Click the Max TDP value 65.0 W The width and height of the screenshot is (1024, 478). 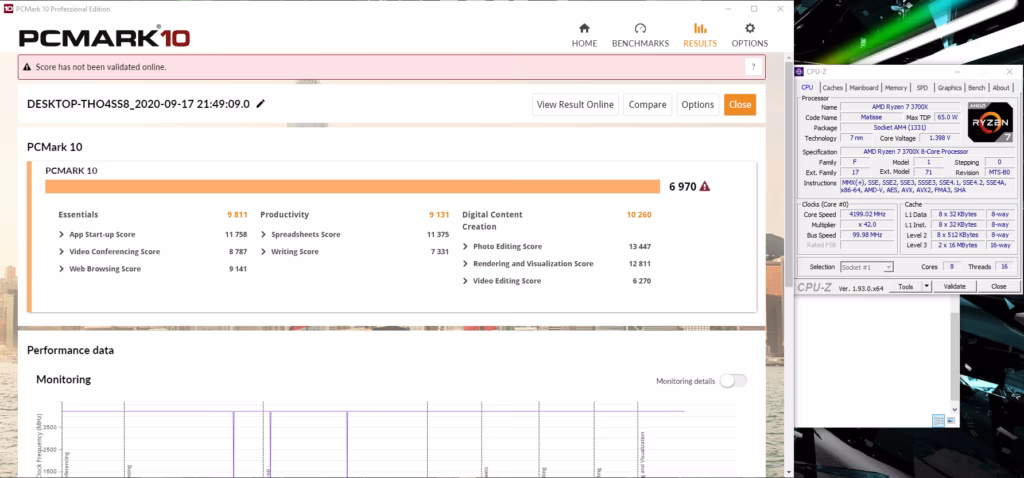pos(948,117)
